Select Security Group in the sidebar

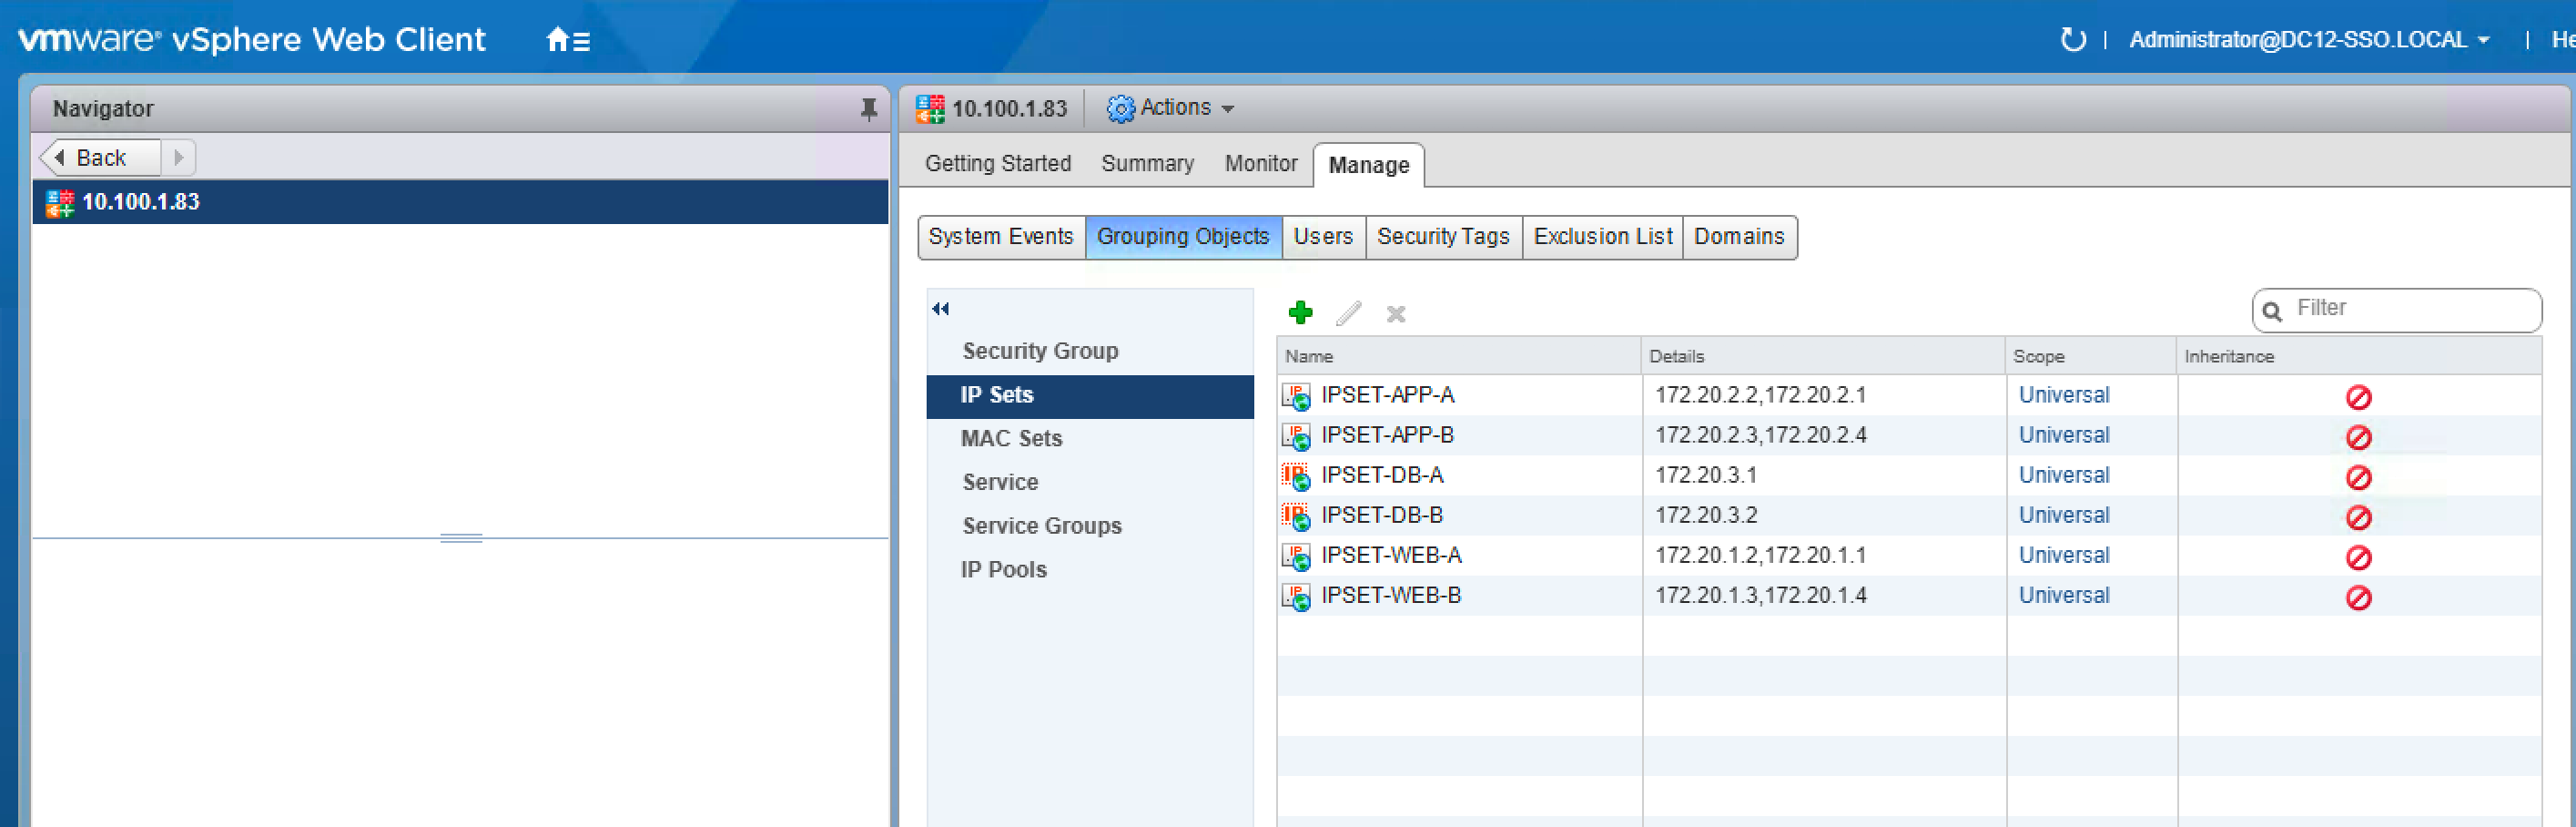[x=1039, y=351]
